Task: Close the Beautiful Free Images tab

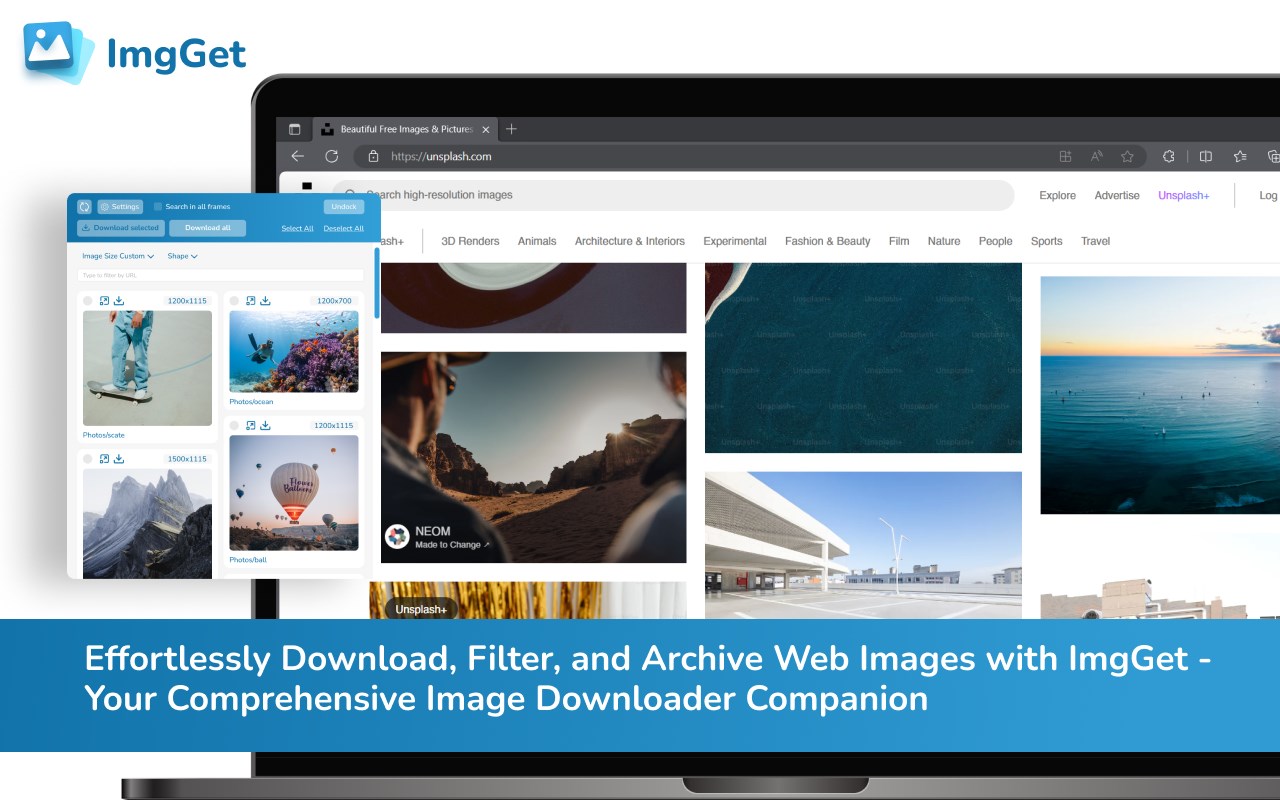Action: (486, 129)
